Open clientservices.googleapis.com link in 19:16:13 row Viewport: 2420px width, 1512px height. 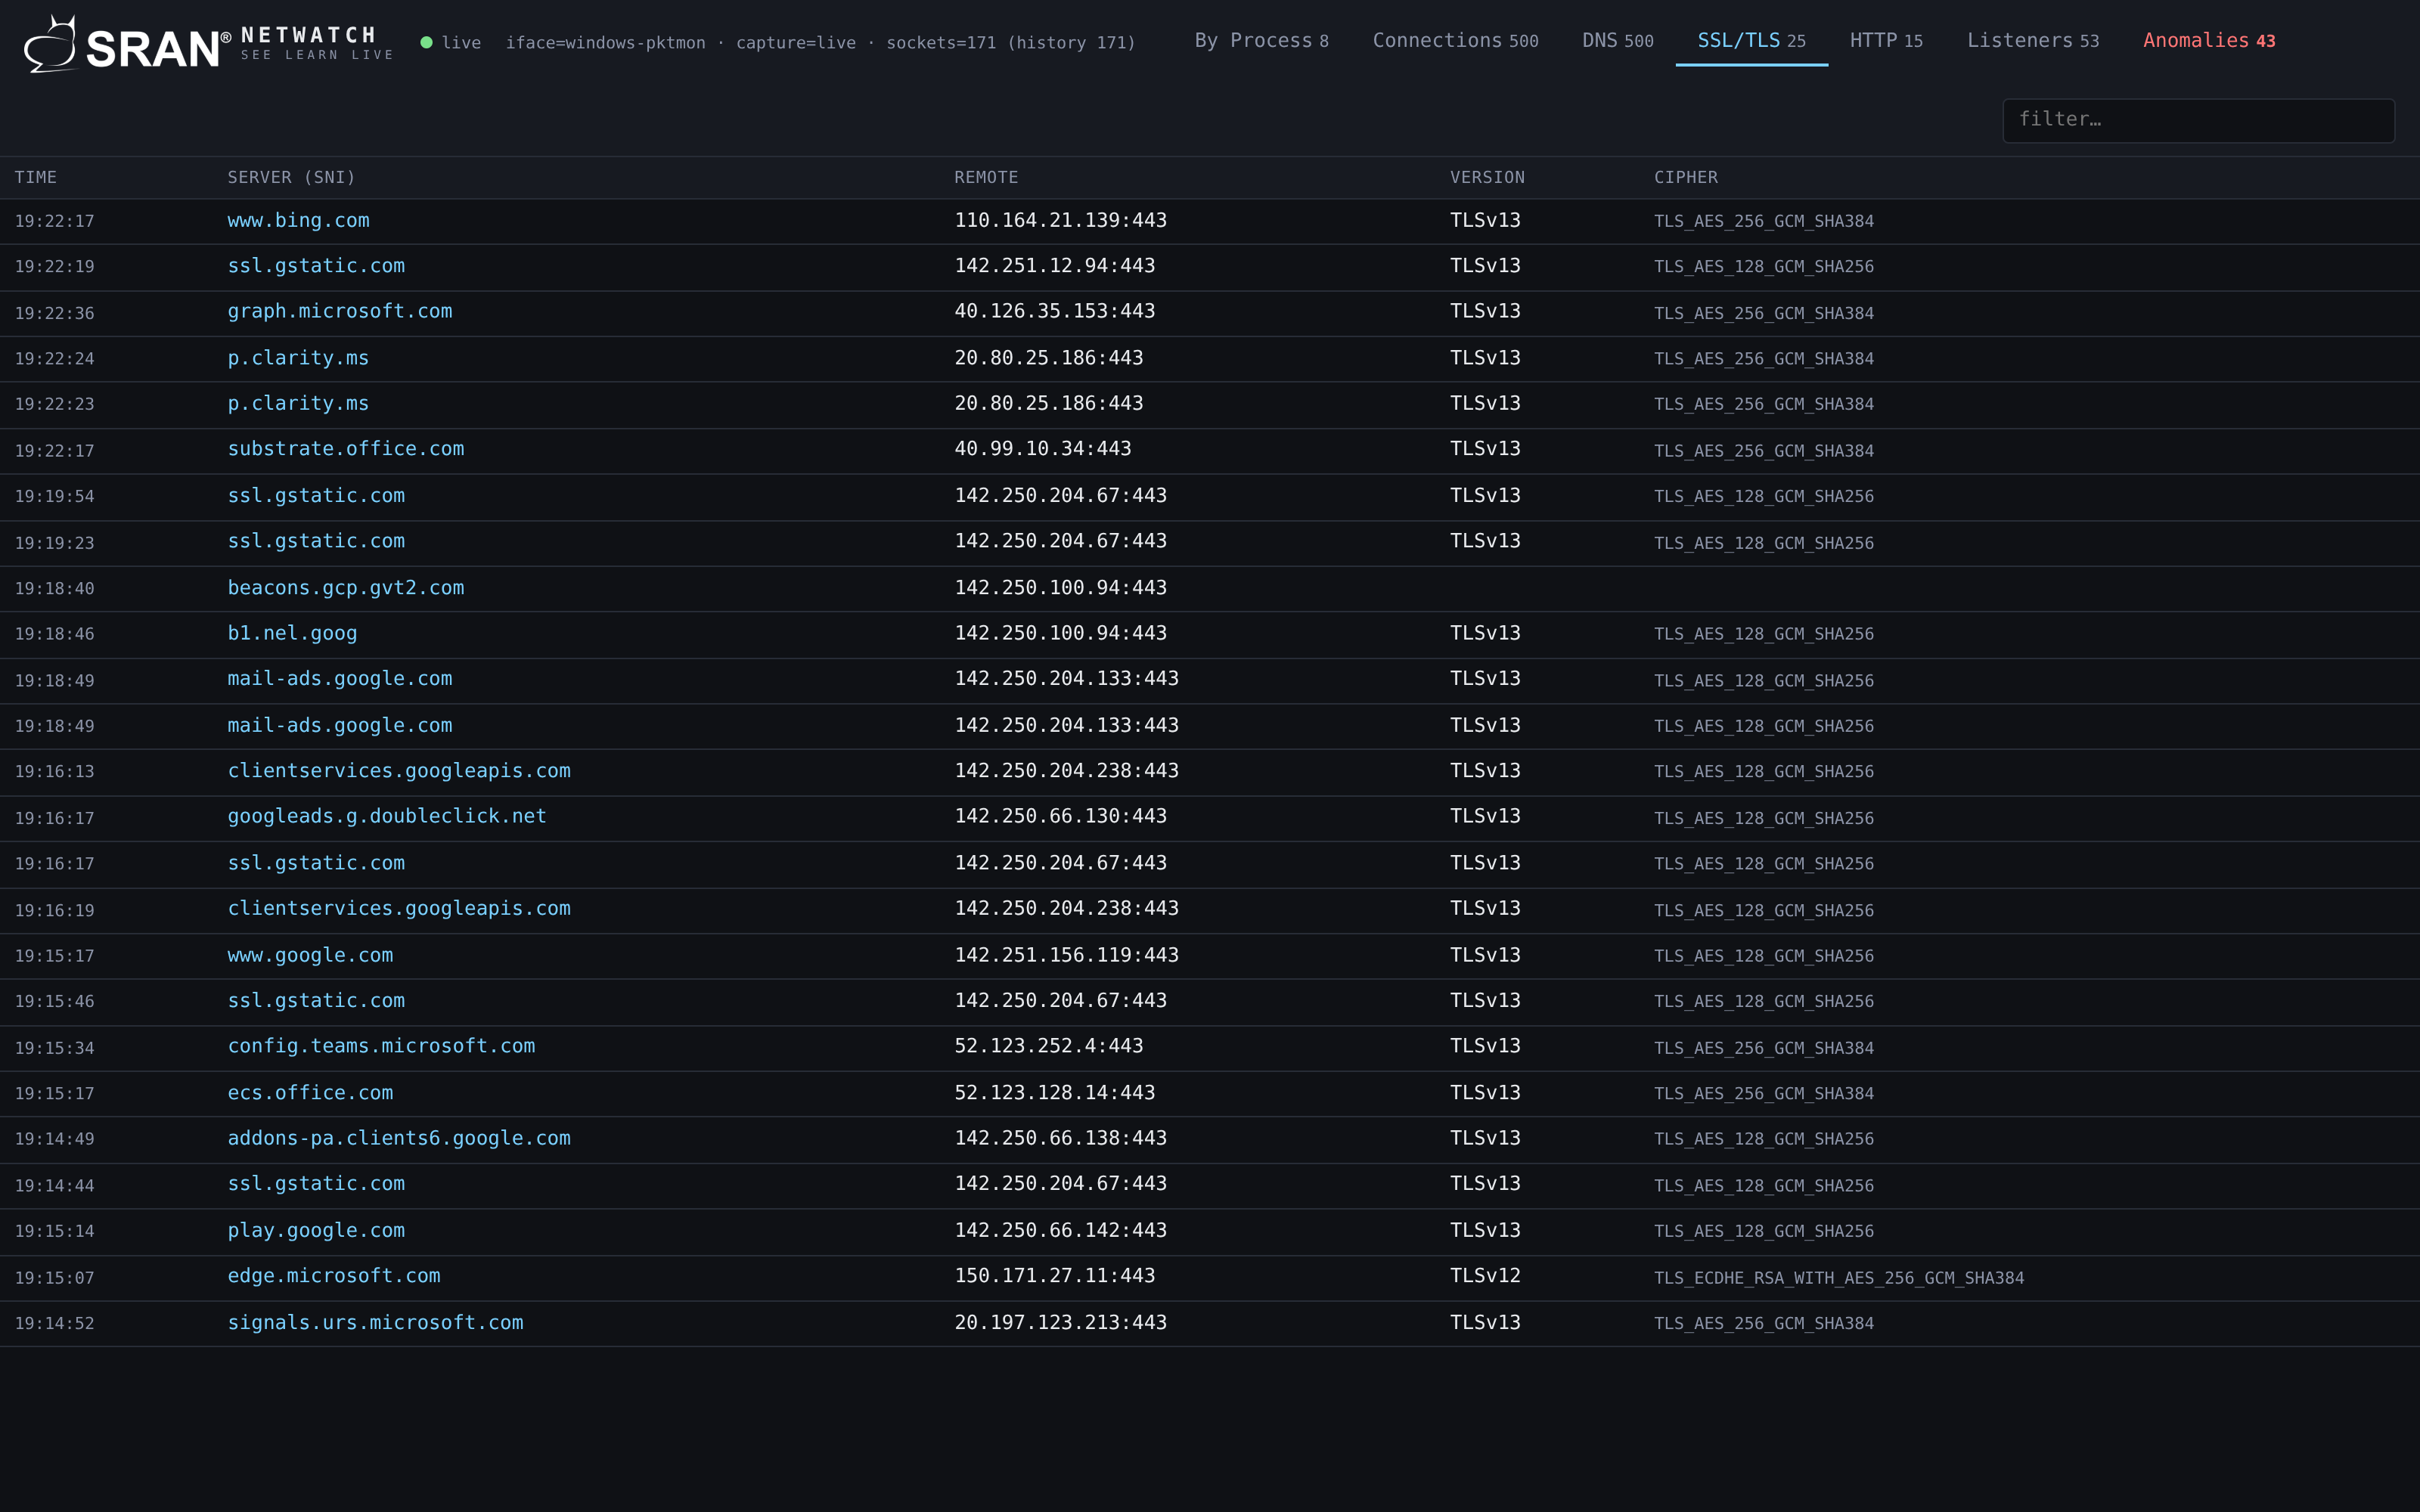[x=399, y=772]
